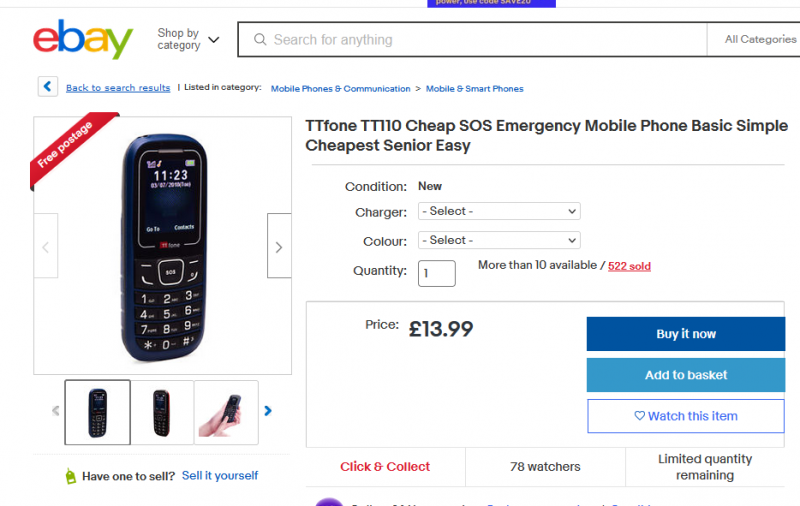Click the Quantity input field
Screen dimensions: 800x506
[436, 273]
